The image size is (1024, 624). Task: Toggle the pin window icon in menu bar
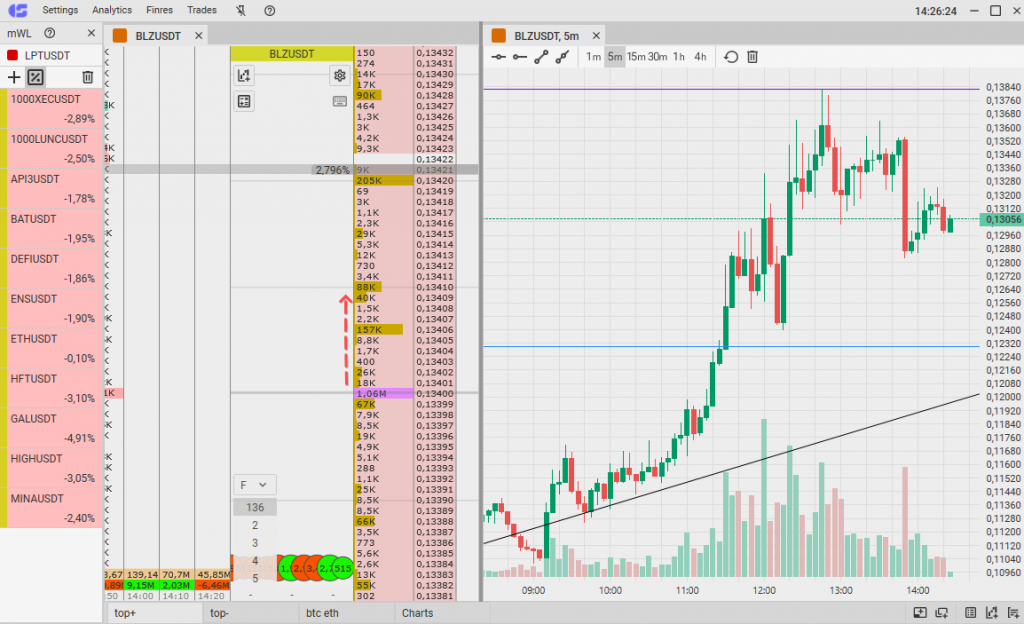coord(240,10)
